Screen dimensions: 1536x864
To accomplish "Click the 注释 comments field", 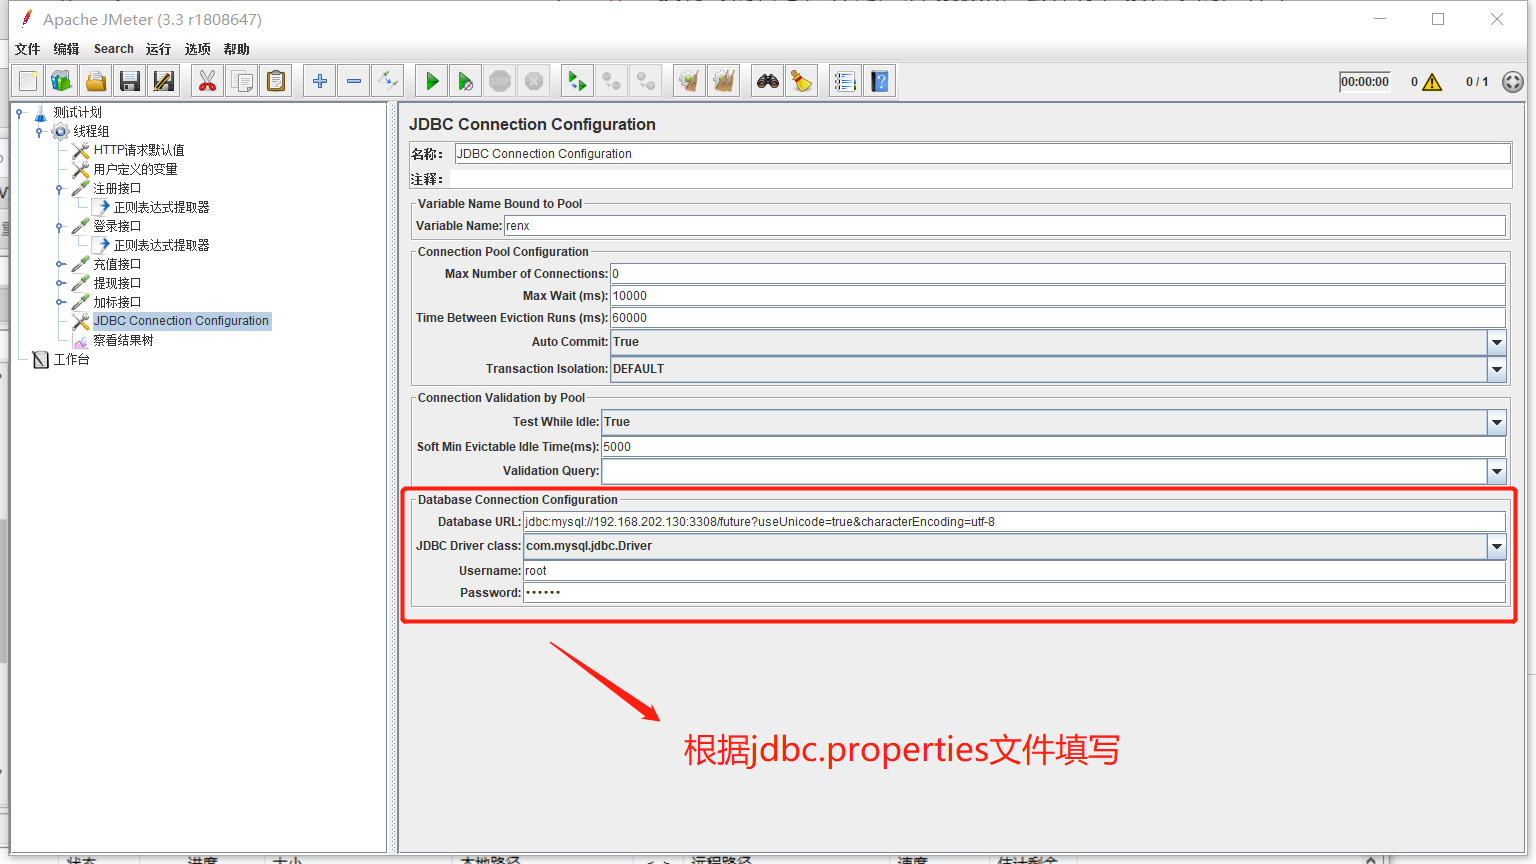I will (x=980, y=179).
